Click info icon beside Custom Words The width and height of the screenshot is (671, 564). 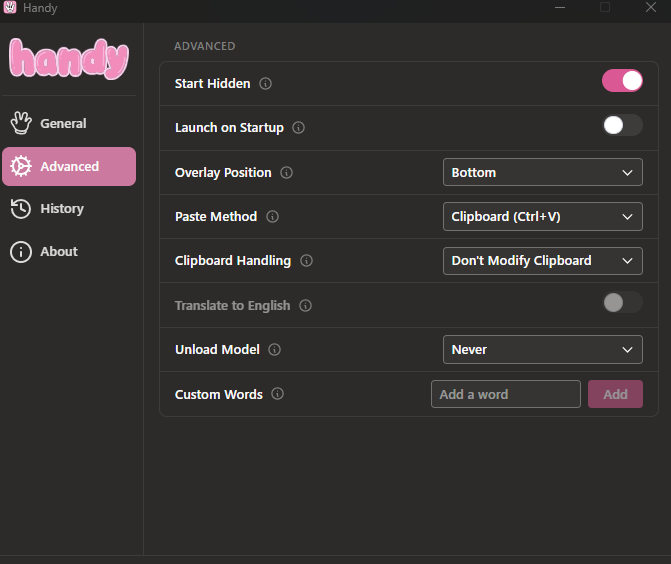[277, 394]
